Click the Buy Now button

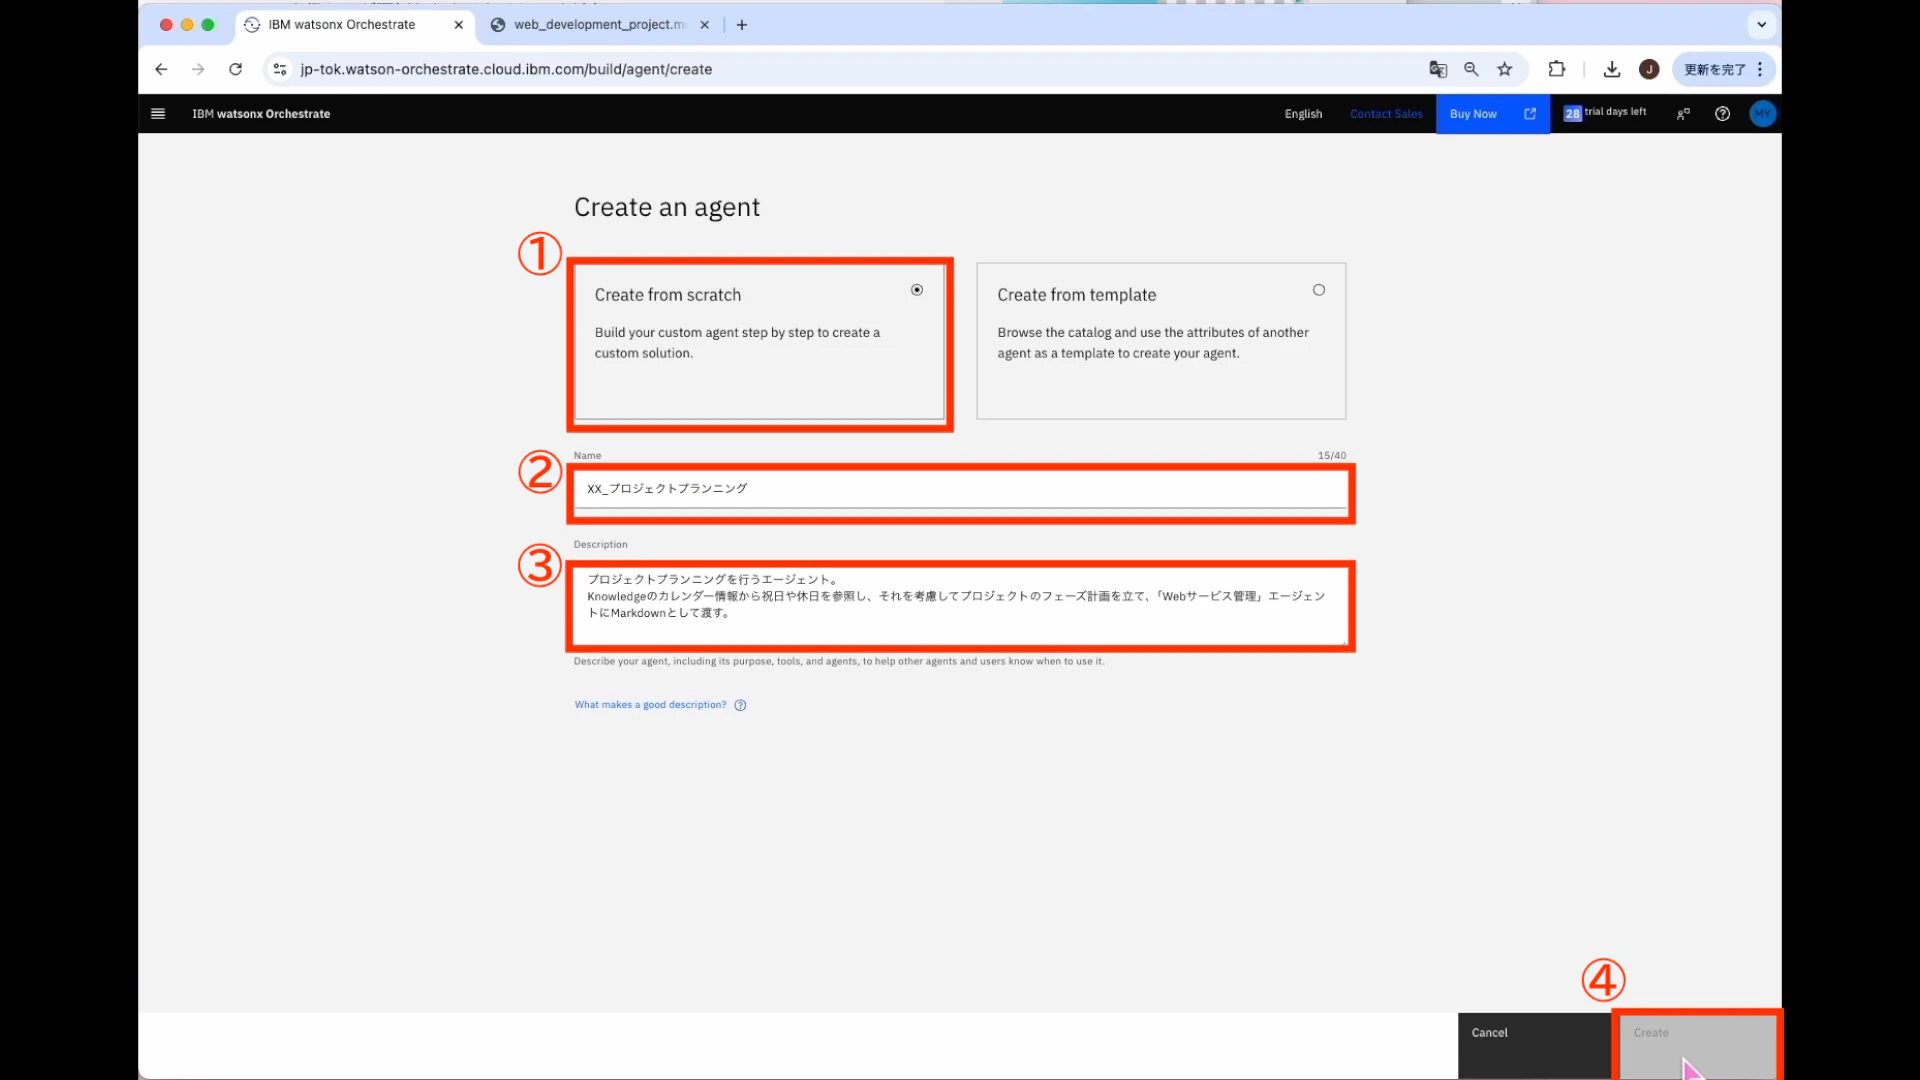pos(1492,114)
